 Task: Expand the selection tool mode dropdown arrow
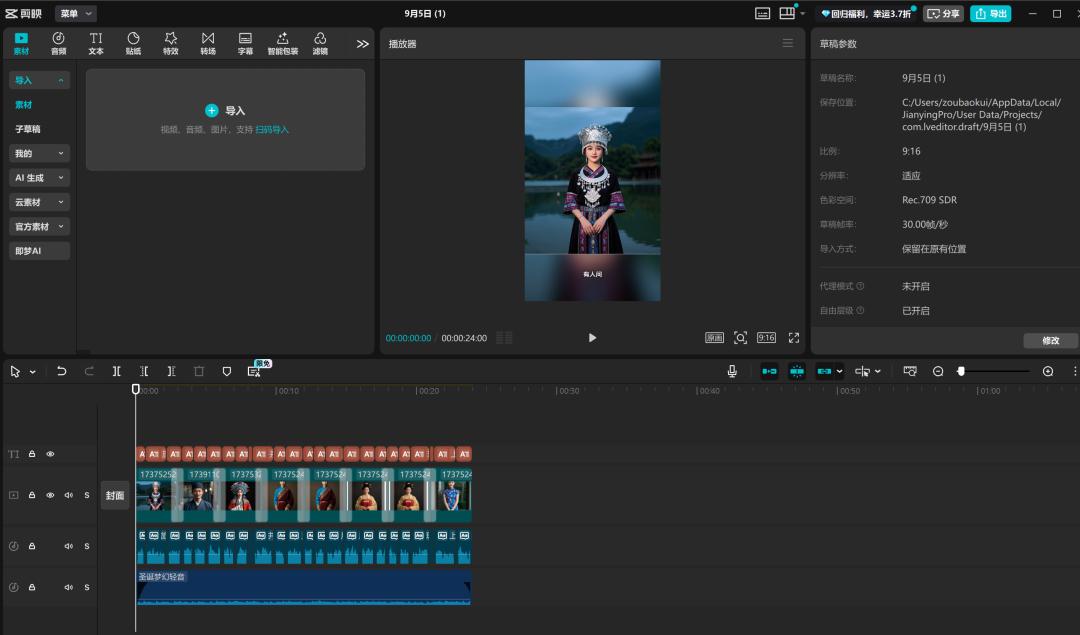point(33,372)
